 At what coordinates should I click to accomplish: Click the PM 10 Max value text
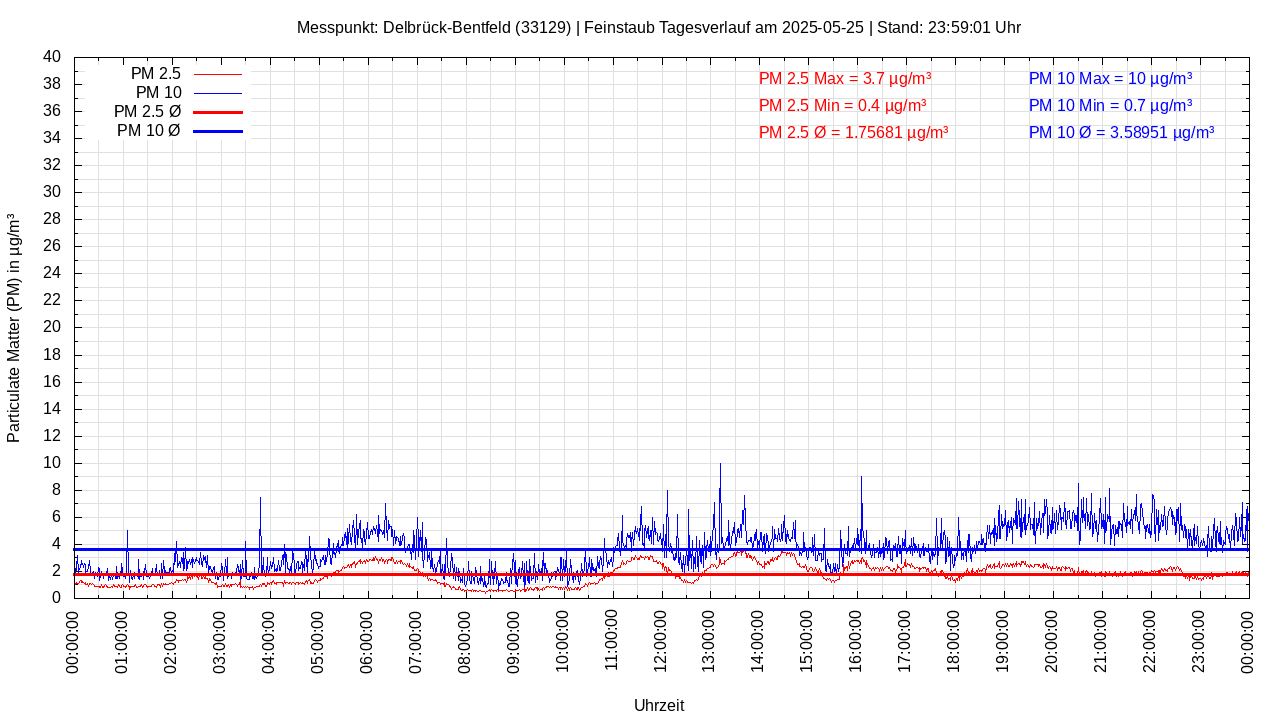pos(1110,78)
